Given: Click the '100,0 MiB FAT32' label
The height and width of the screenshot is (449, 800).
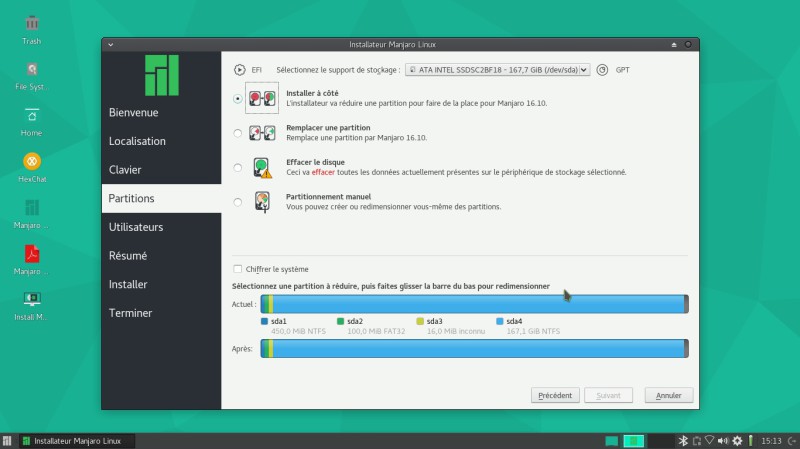Looking at the screenshot, I should pos(376,332).
